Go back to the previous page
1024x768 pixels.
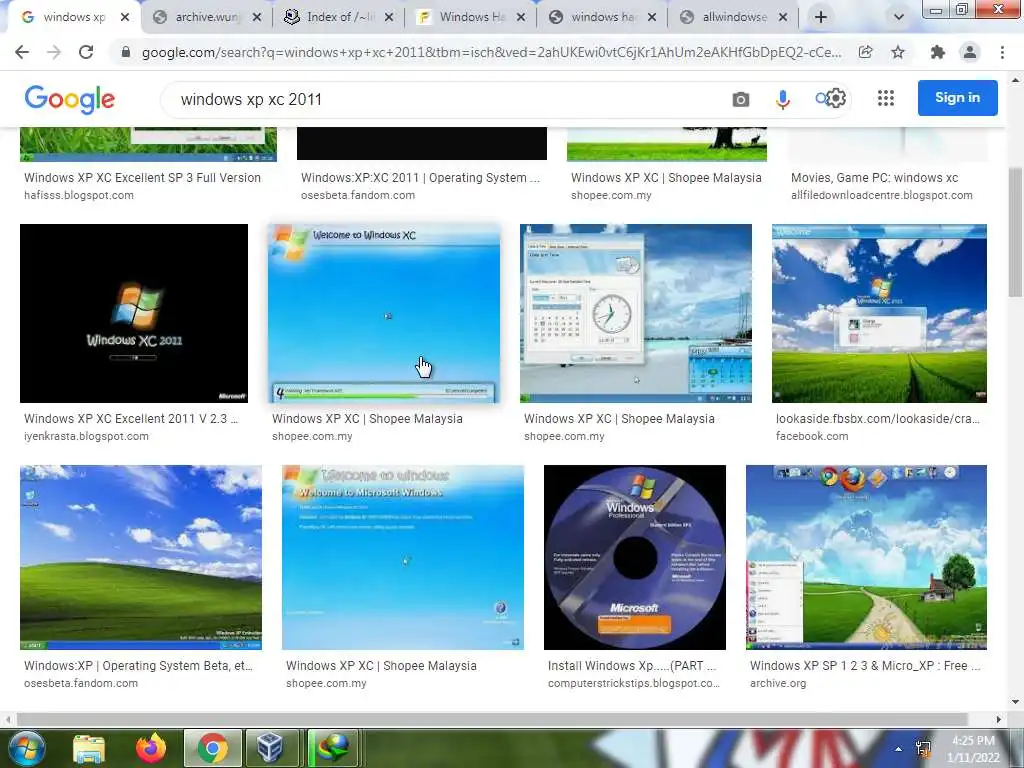pos(22,52)
